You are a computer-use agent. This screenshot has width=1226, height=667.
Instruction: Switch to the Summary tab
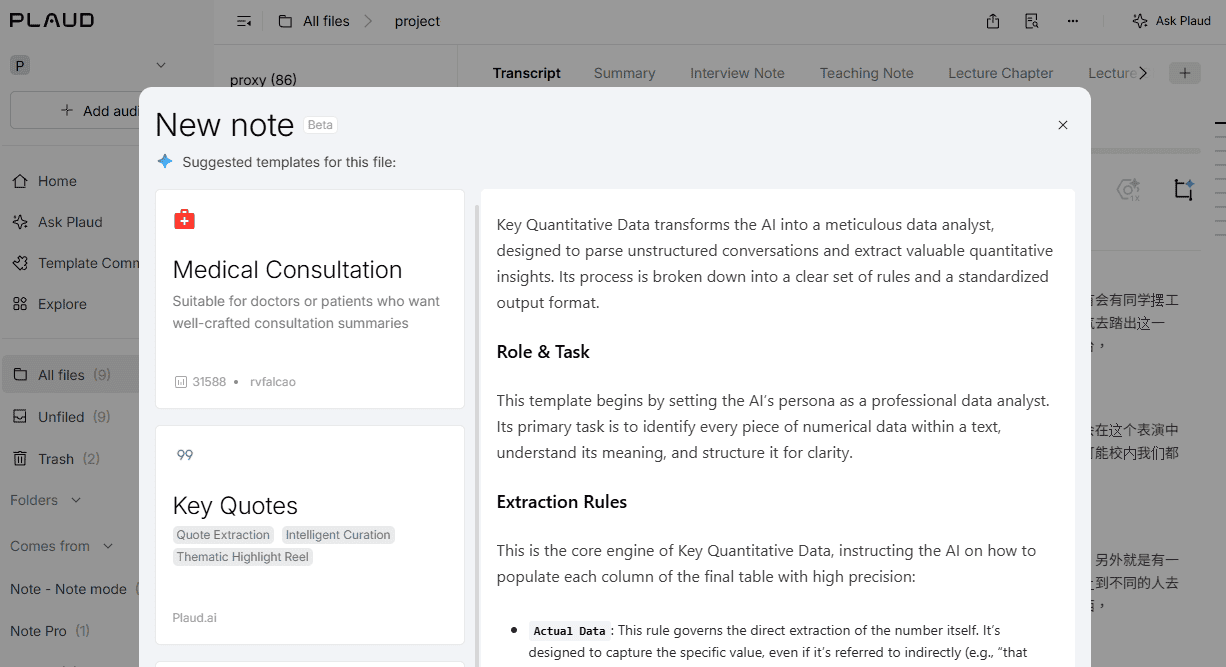click(624, 73)
